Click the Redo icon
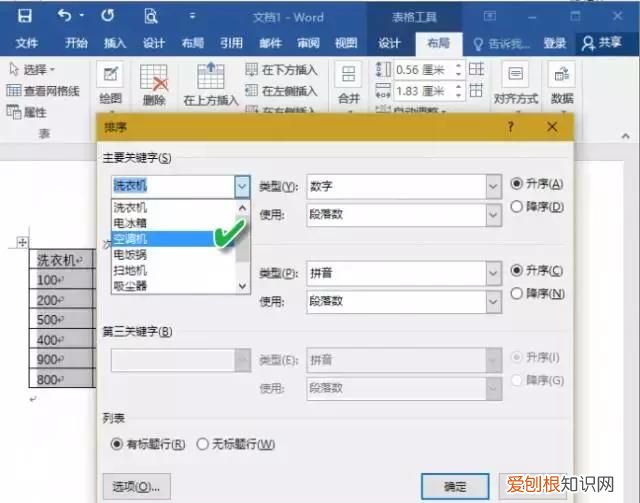This screenshot has height=503, width=640. click(x=107, y=16)
